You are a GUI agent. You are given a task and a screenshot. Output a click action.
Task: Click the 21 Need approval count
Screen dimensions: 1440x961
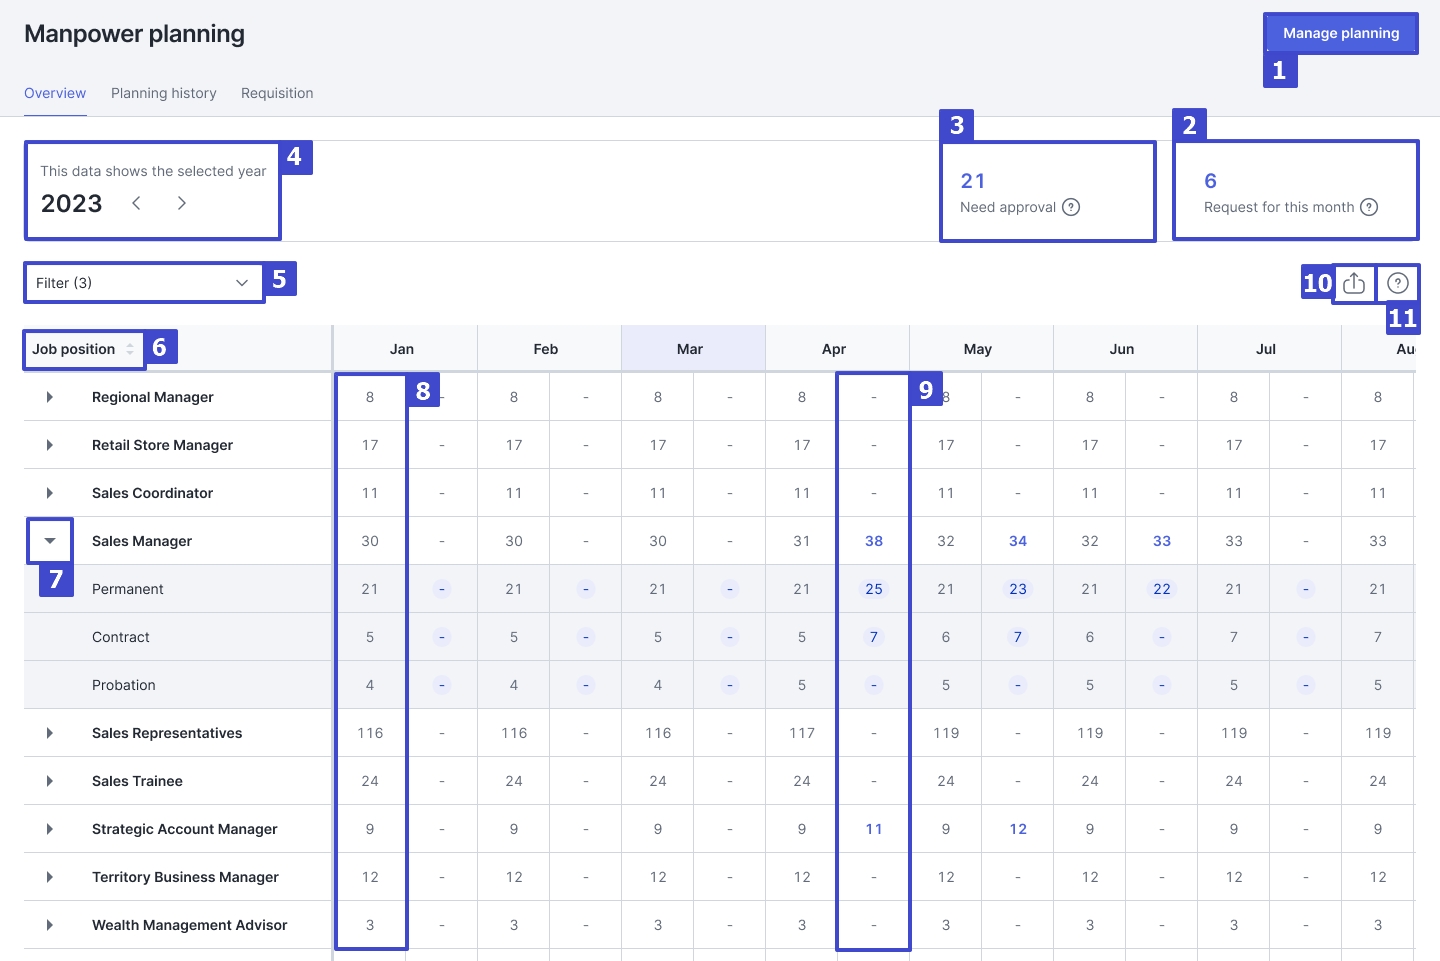972,181
